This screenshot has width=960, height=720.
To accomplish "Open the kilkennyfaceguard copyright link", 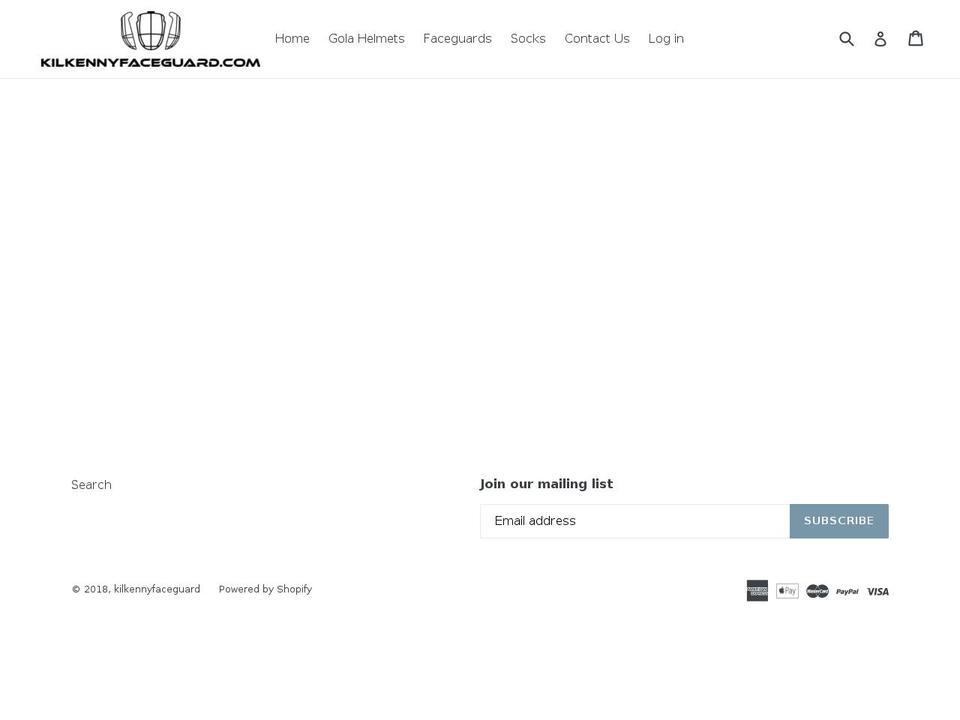I will [x=157, y=589].
